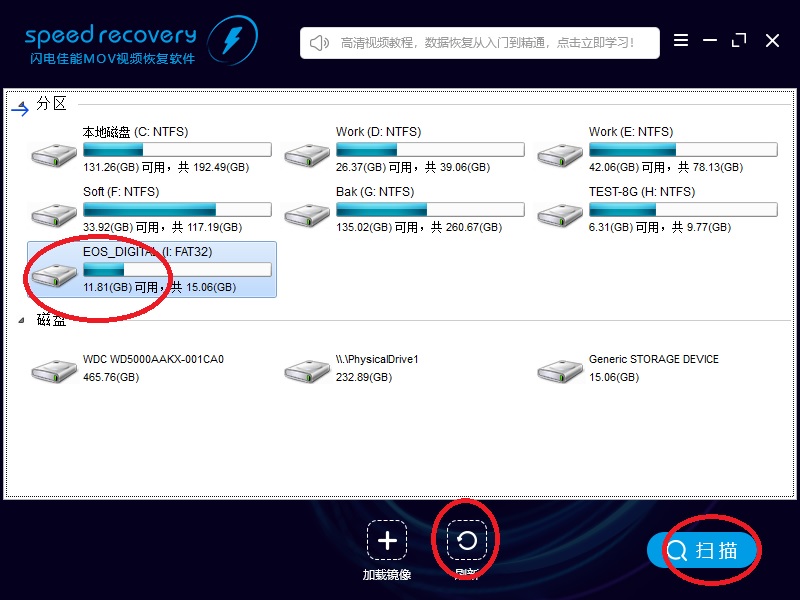Click the load image plus icon
The height and width of the screenshot is (600, 800).
(x=387, y=541)
